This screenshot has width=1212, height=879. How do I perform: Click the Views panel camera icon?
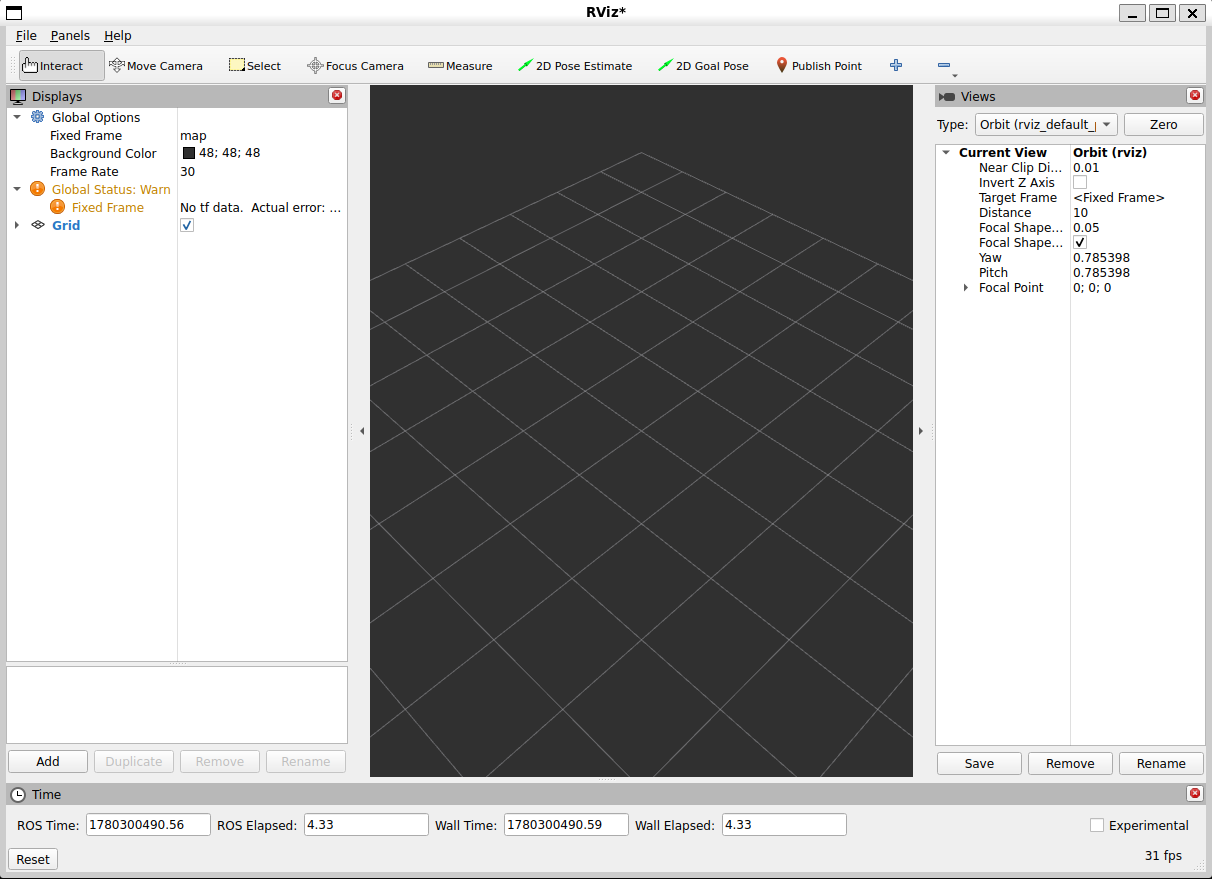click(947, 96)
